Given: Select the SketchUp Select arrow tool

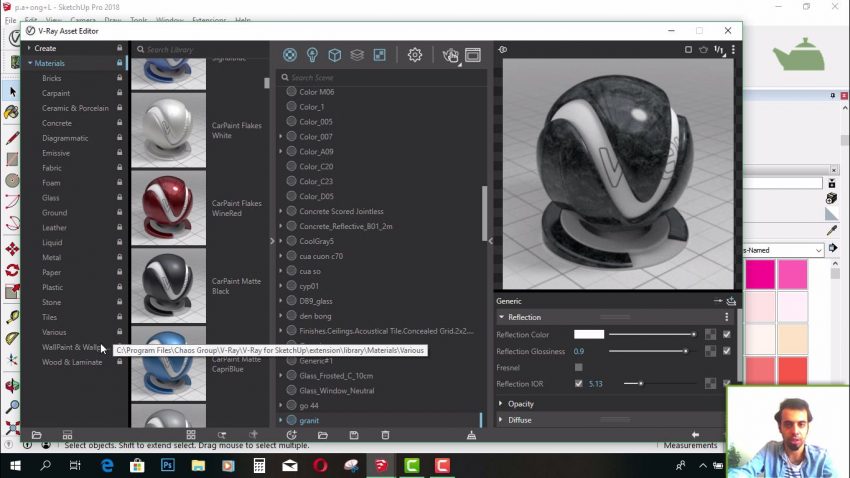Looking at the screenshot, I should coord(13,91).
